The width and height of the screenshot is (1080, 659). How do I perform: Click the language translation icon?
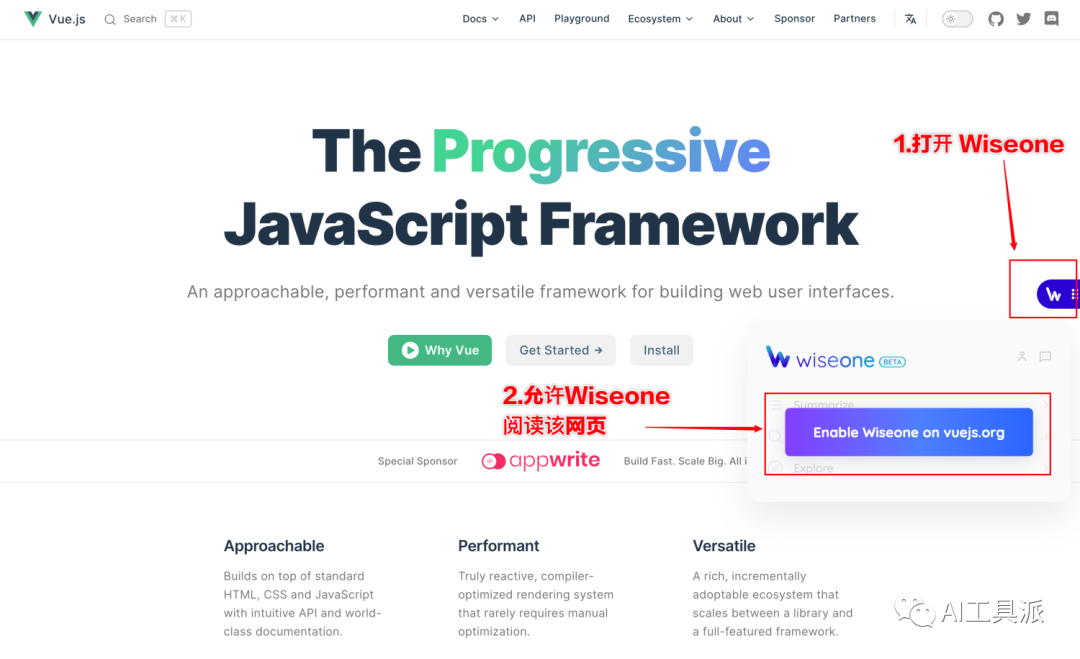910,19
